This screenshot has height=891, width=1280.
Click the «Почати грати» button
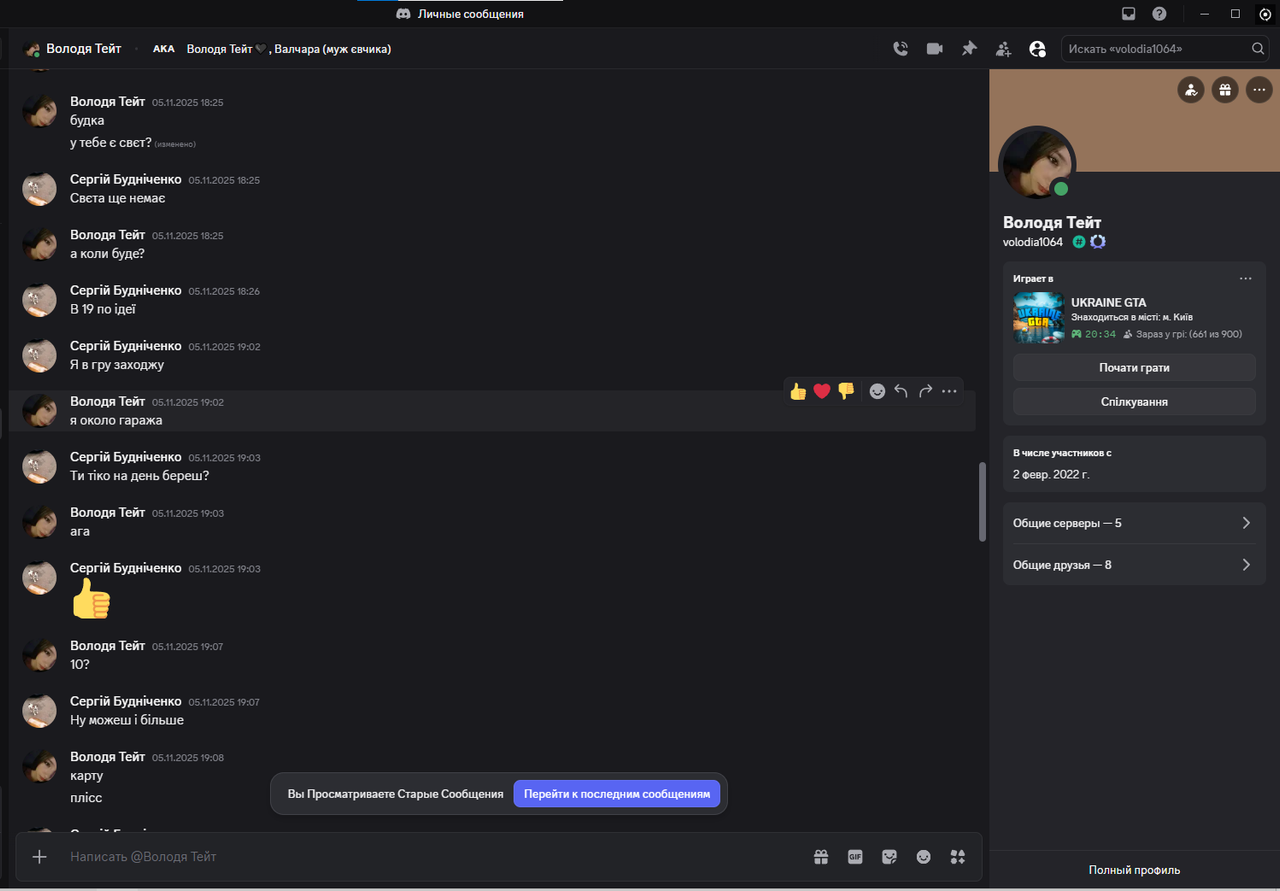[1134, 367]
